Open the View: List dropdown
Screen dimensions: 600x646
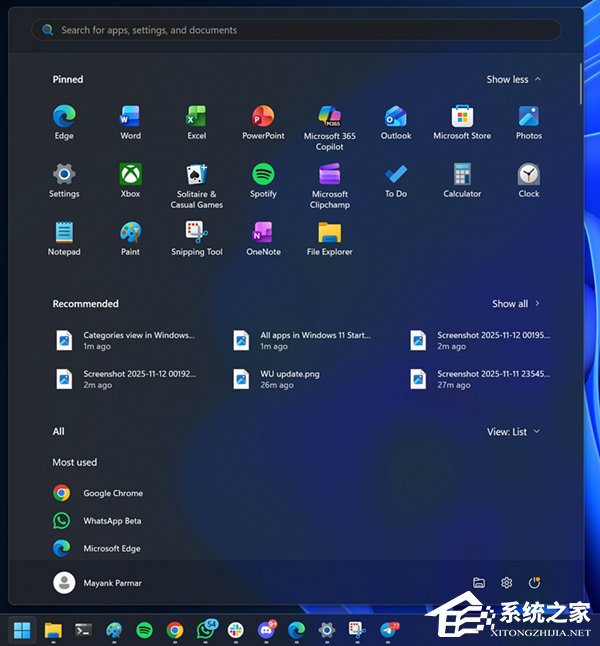point(513,431)
